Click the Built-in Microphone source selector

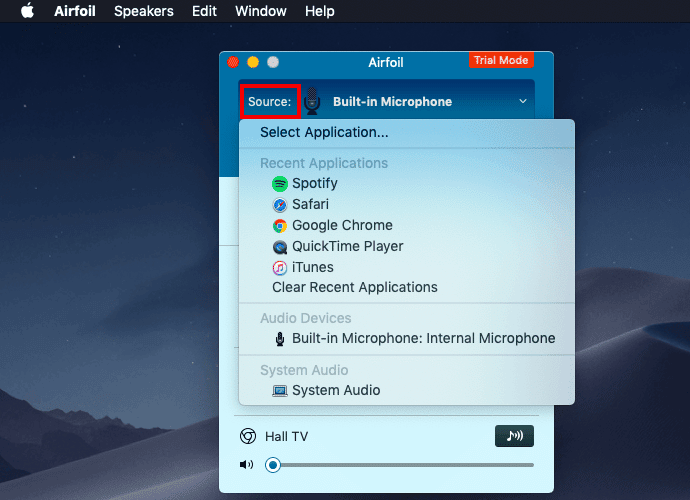click(386, 101)
